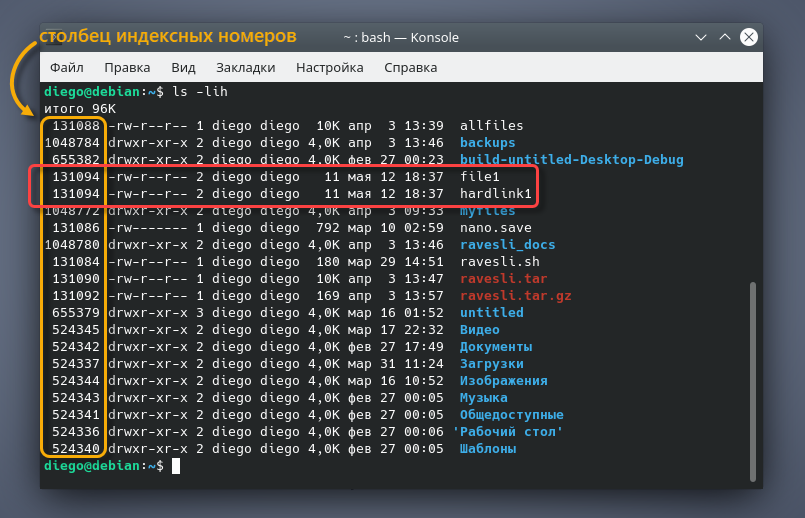Image resolution: width=805 pixels, height=518 pixels.
Task: Click the file1 entry in listing
Action: click(479, 177)
